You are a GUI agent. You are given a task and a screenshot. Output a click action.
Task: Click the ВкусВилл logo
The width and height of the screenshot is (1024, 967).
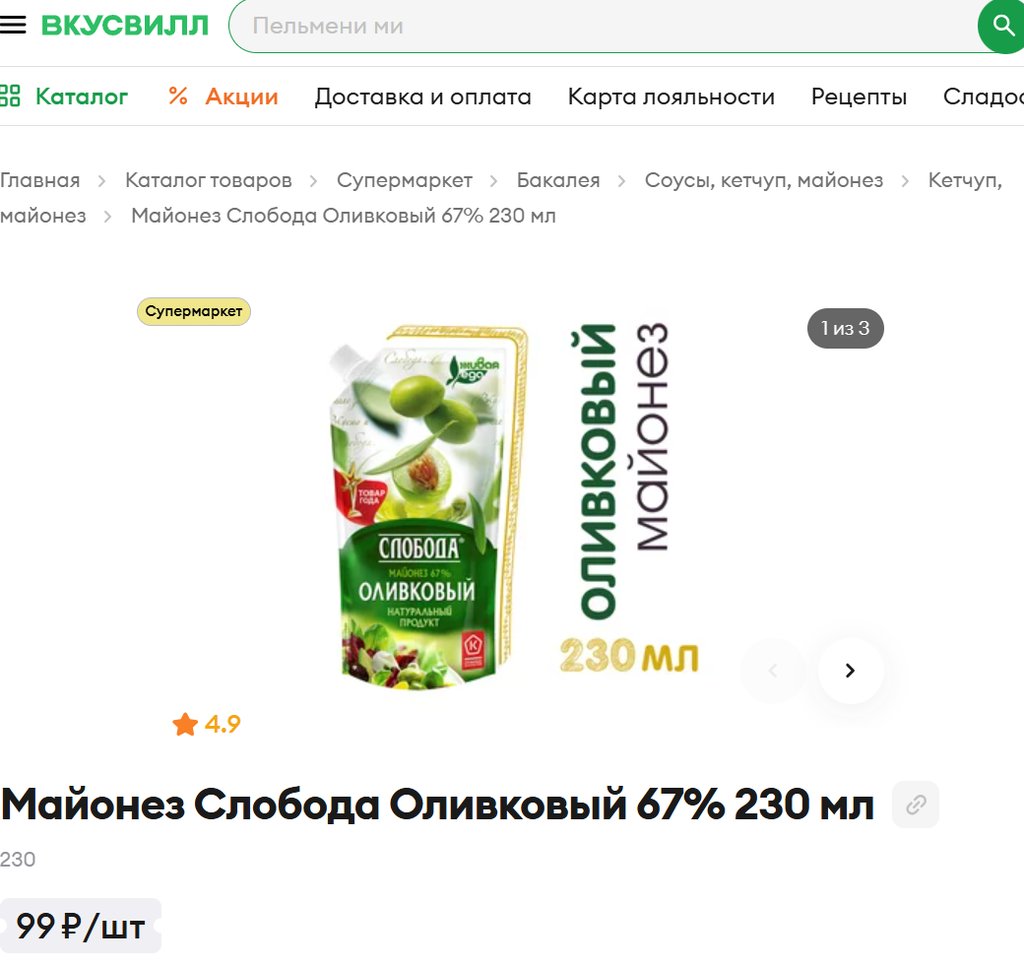click(x=125, y=25)
